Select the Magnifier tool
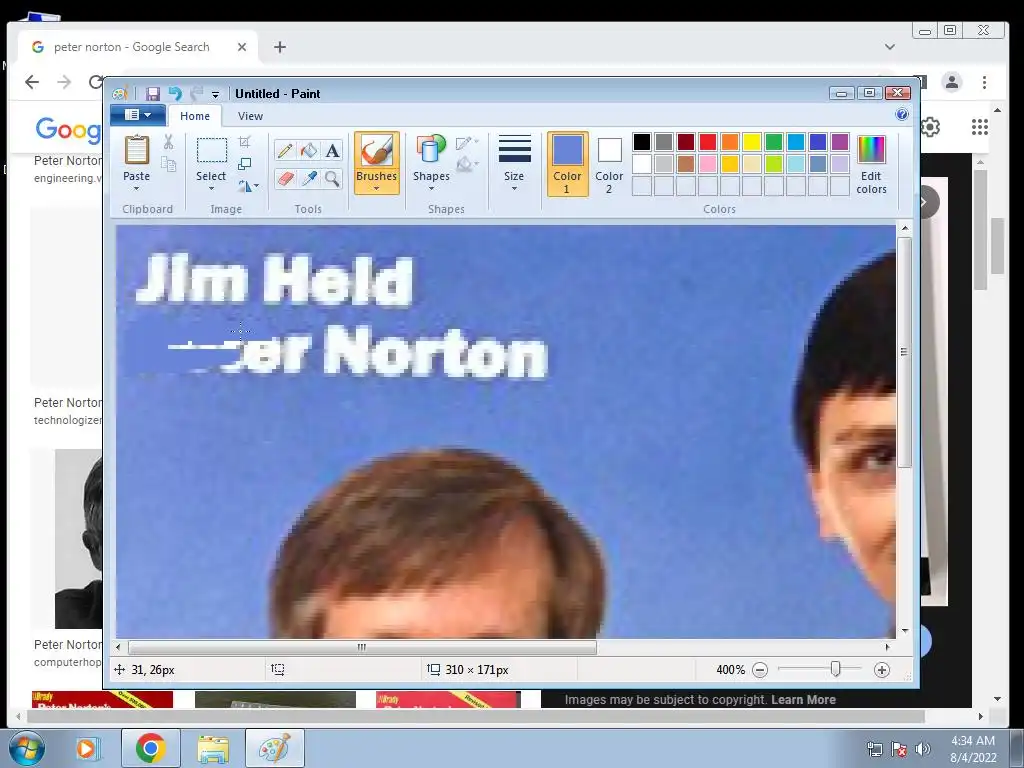This screenshot has width=1024, height=768. pyautogui.click(x=332, y=178)
